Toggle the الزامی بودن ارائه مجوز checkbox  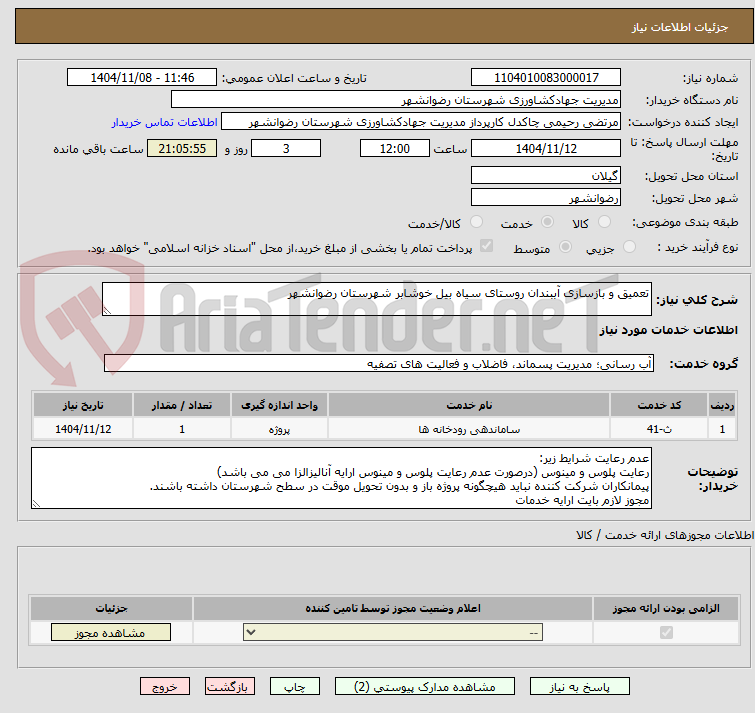pos(666,633)
